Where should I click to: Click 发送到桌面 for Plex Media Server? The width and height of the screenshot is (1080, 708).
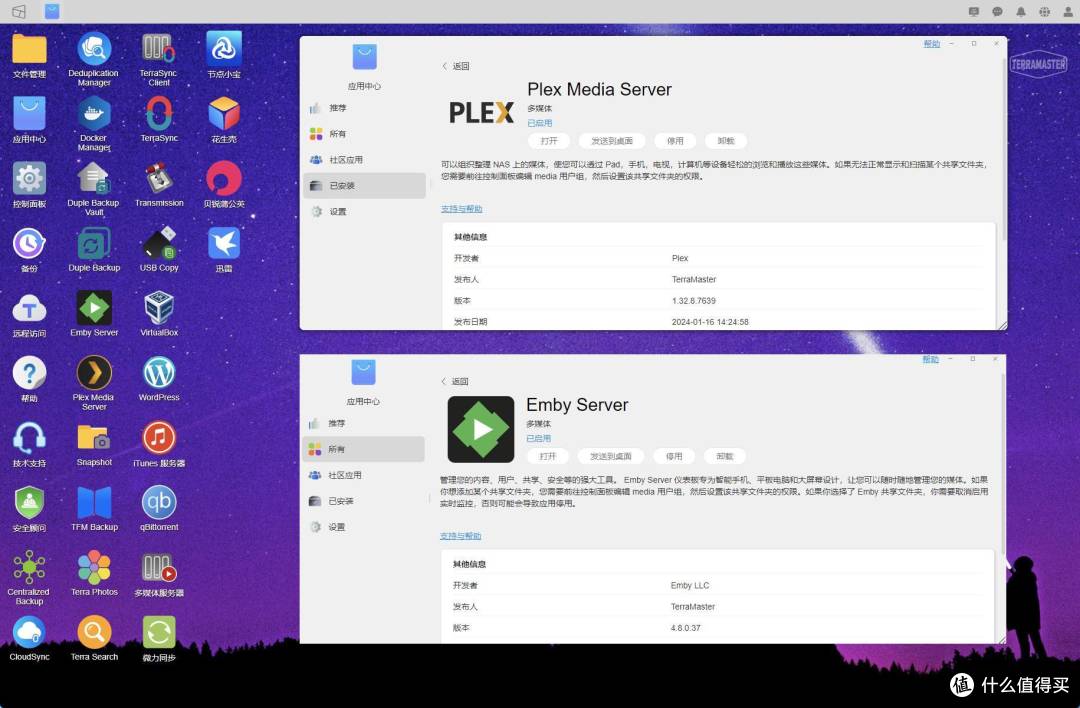(x=612, y=140)
